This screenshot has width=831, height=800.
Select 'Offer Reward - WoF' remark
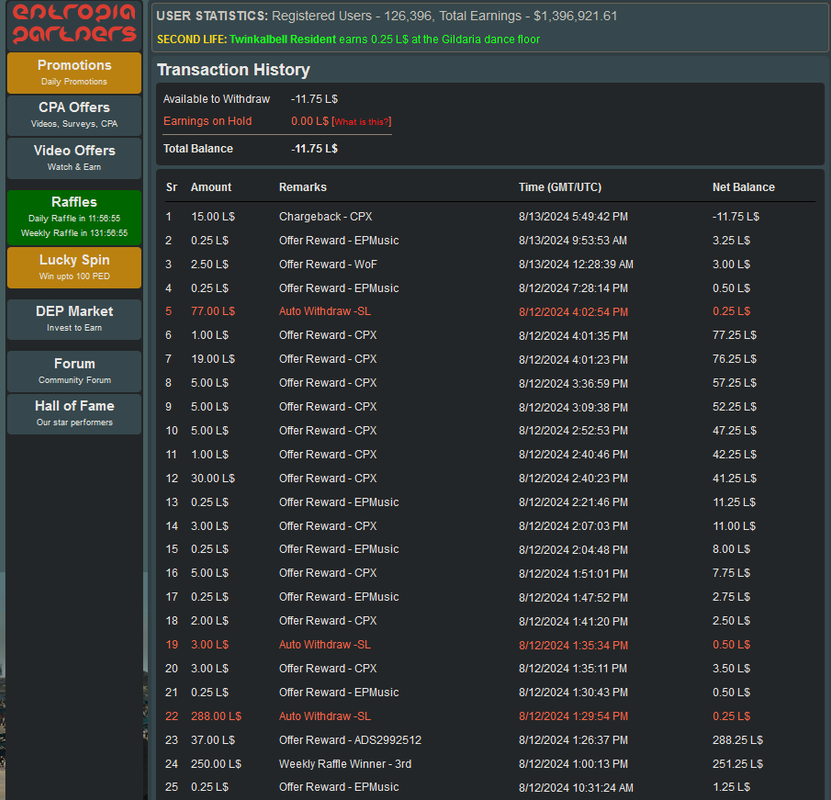[x=328, y=264]
